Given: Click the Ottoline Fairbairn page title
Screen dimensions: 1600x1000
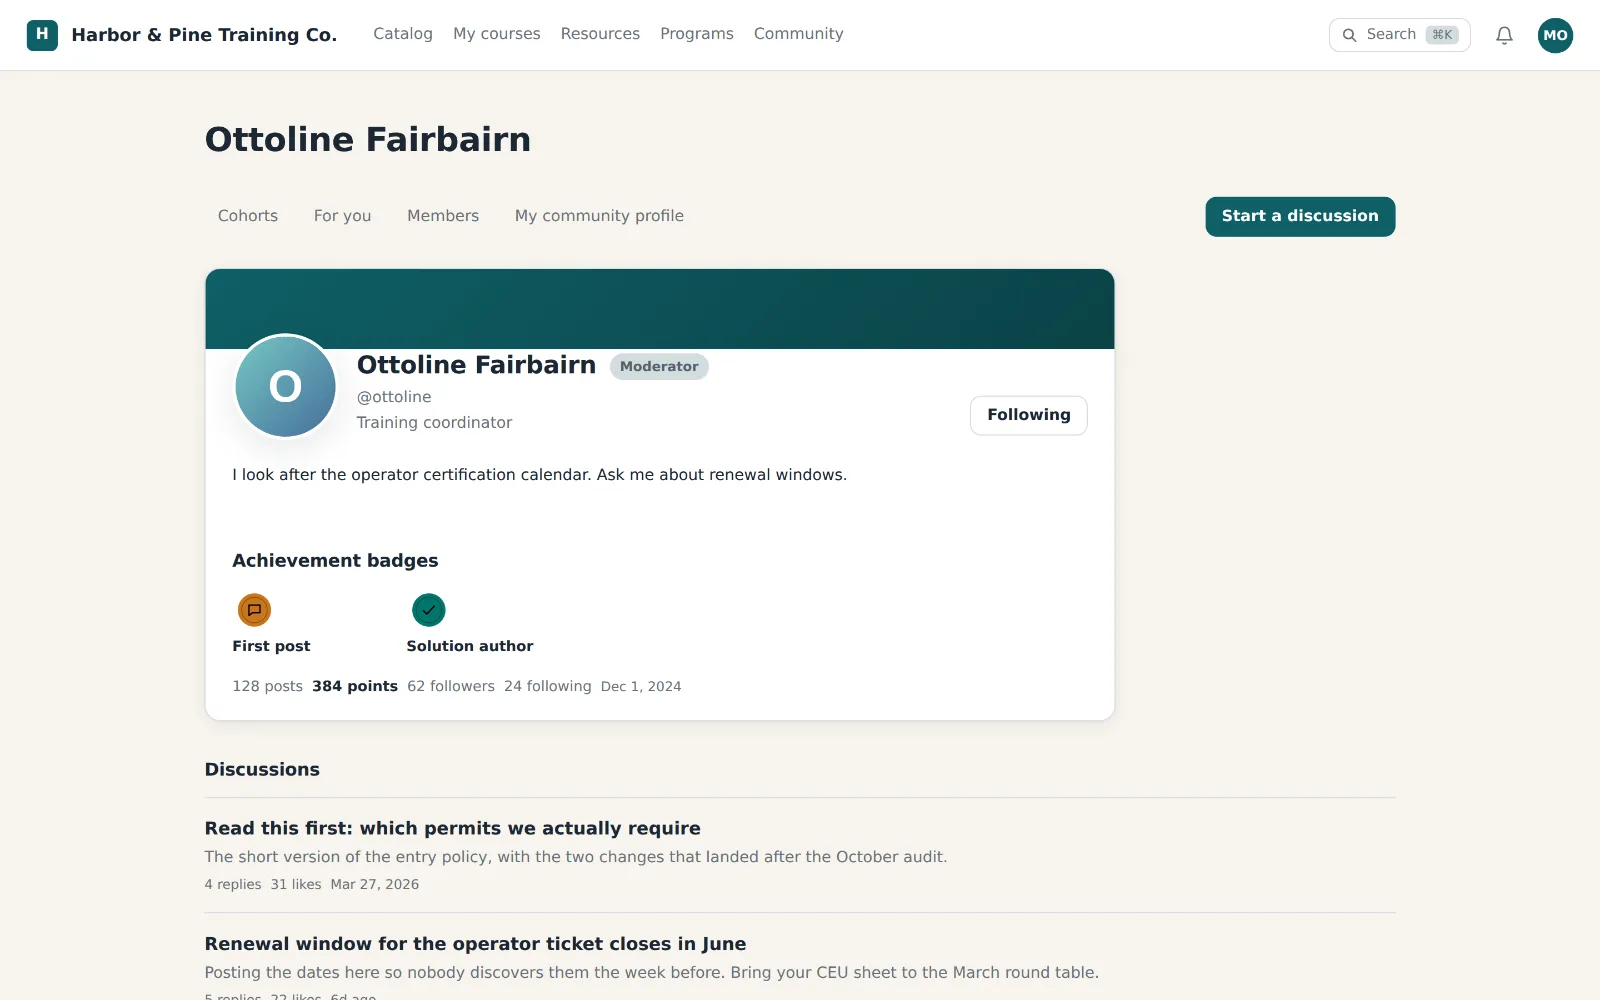Looking at the screenshot, I should coord(368,140).
